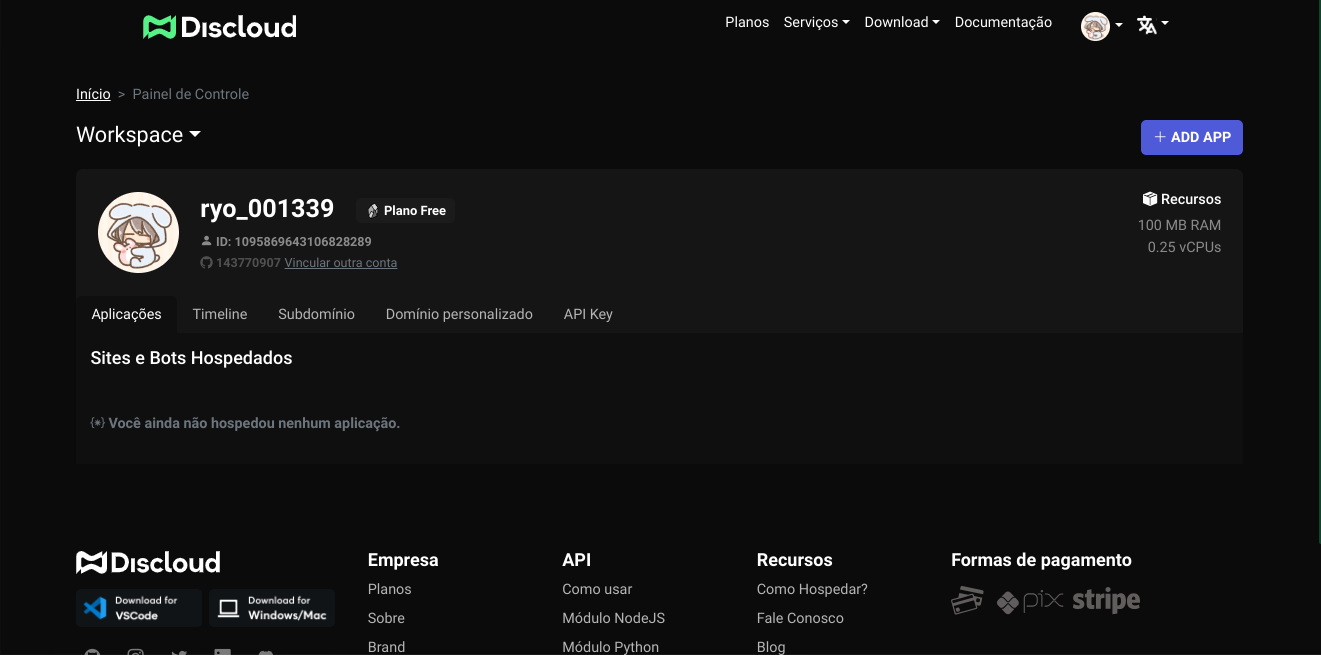The image size is (1321, 655).
Task: Click the stripe payment logo
Action: tap(1105, 600)
